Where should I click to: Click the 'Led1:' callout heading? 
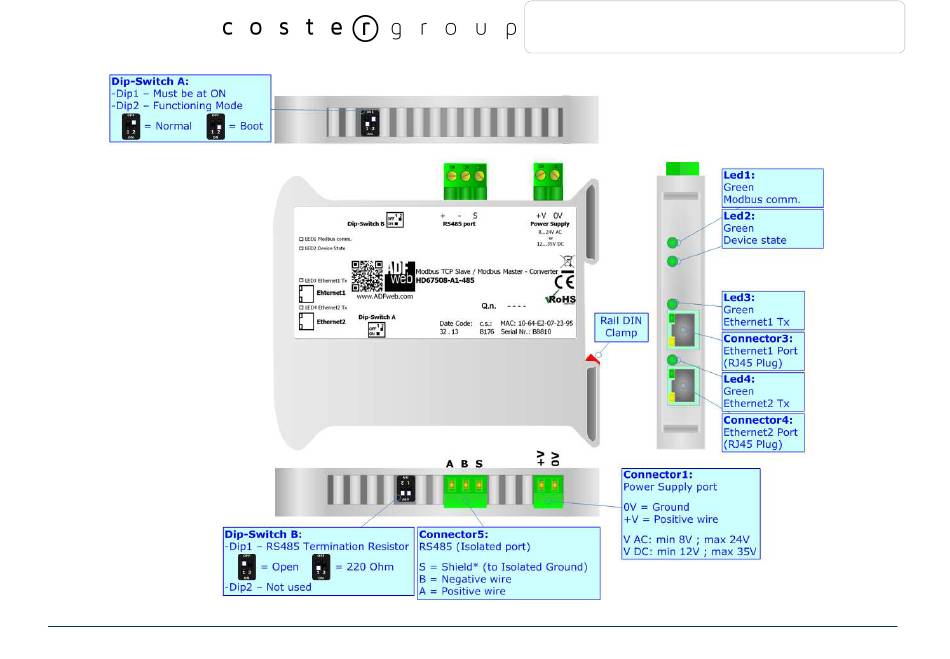(739, 175)
